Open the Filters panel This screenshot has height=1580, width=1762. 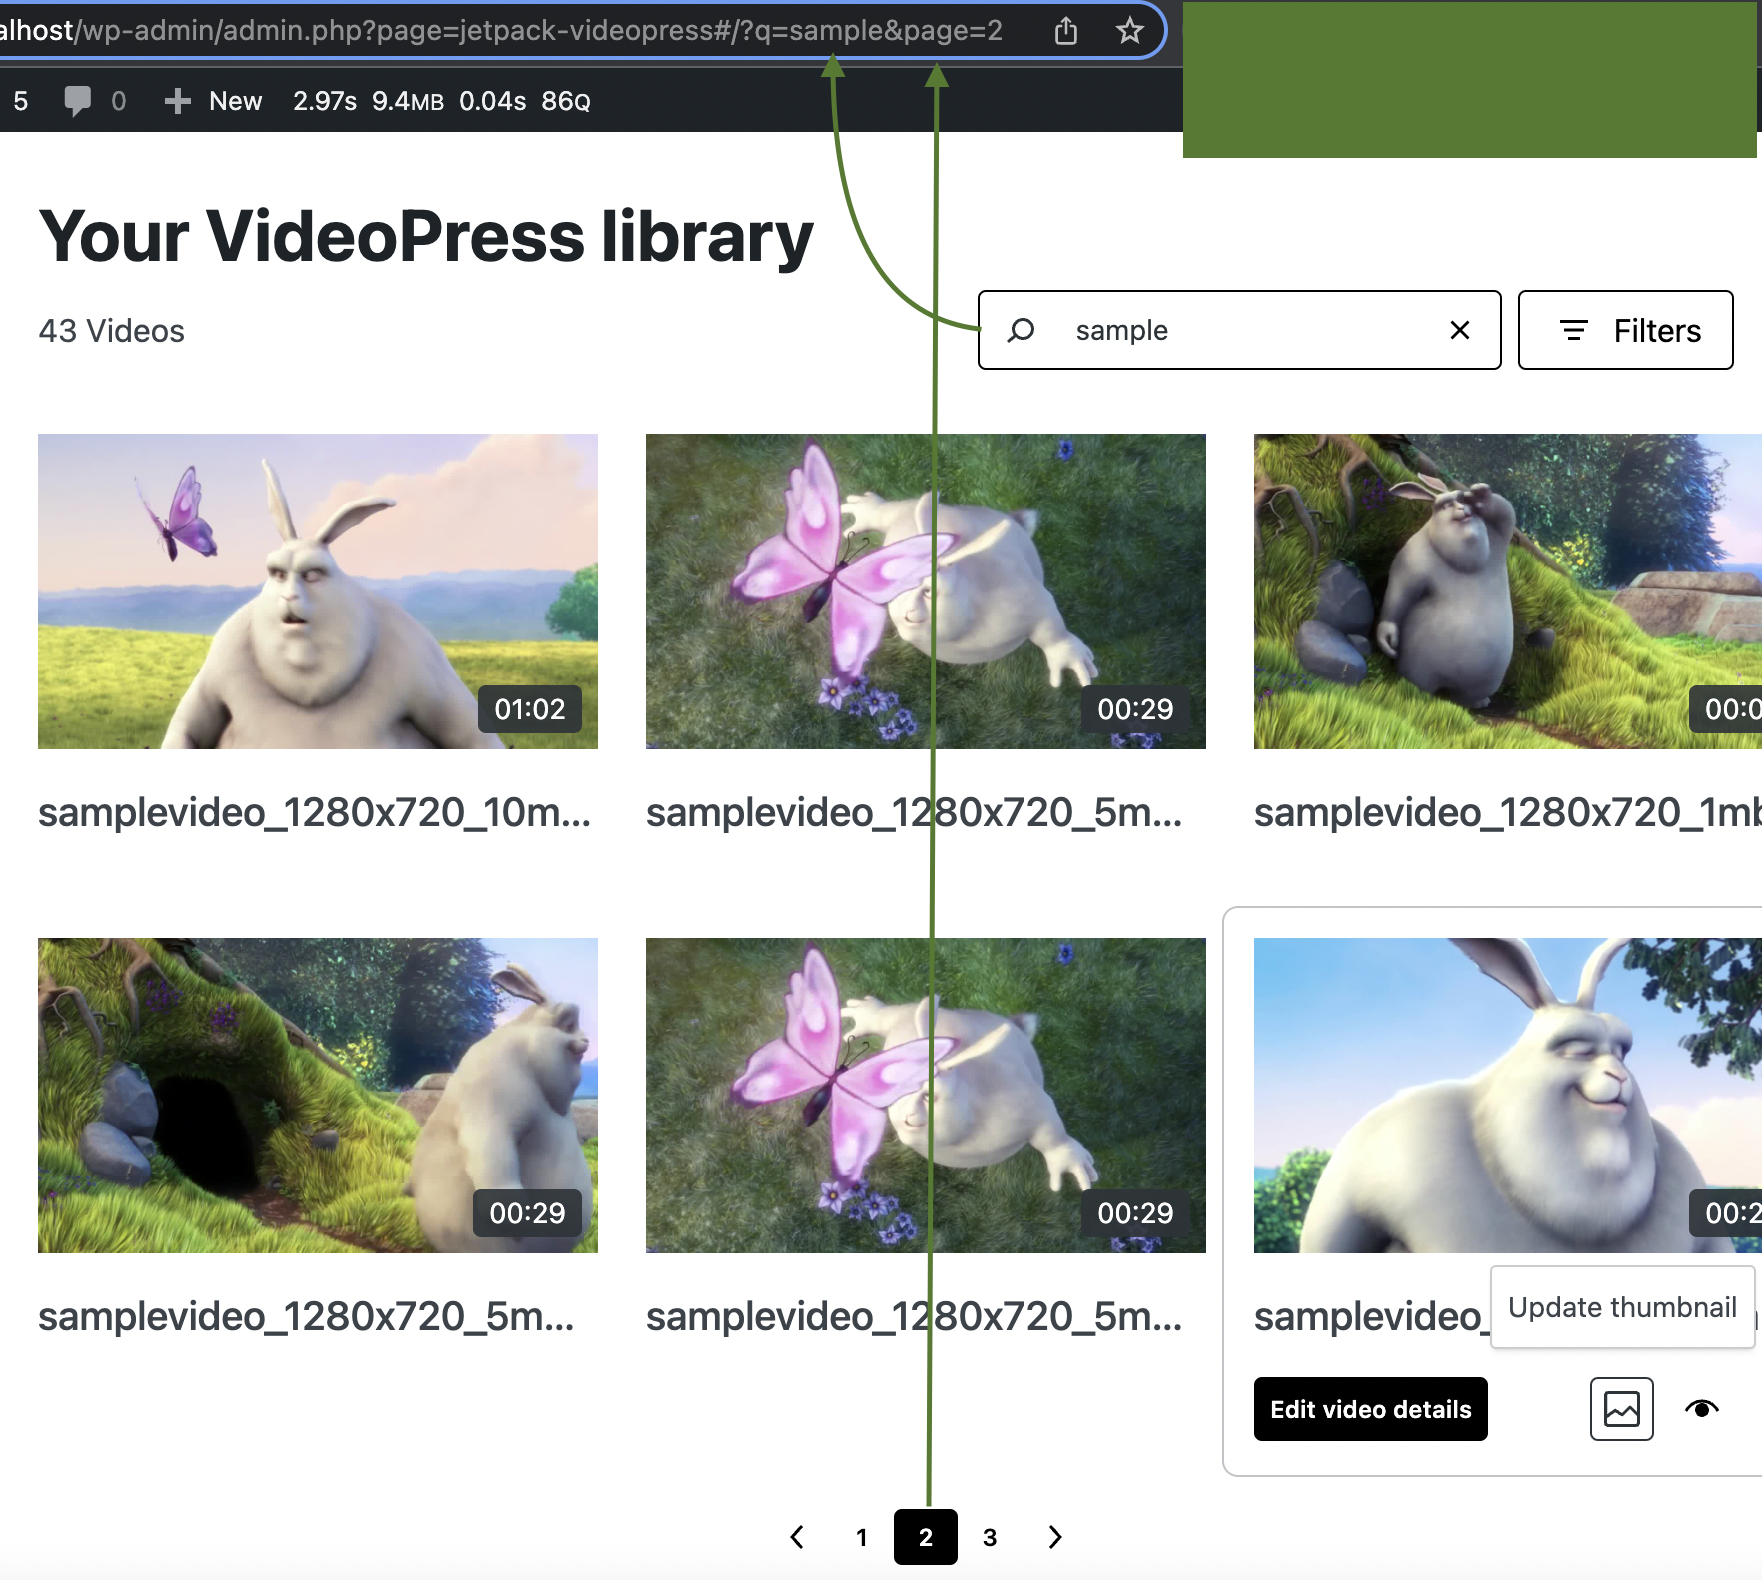point(1626,330)
